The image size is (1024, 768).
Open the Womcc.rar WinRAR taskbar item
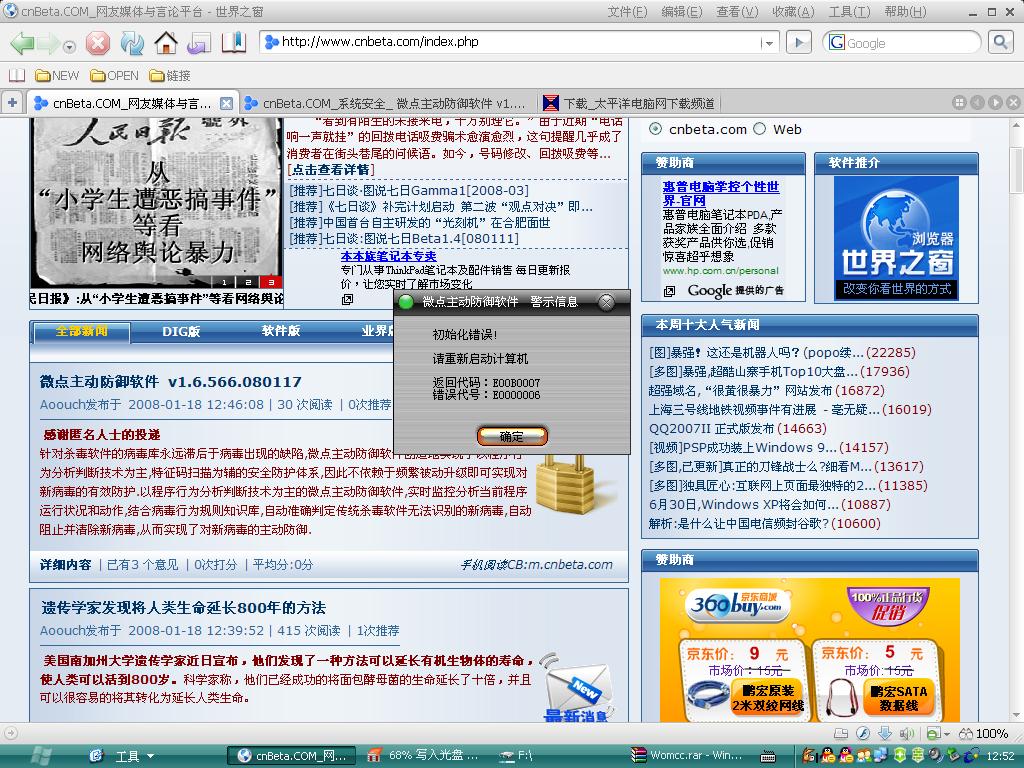tap(688, 756)
